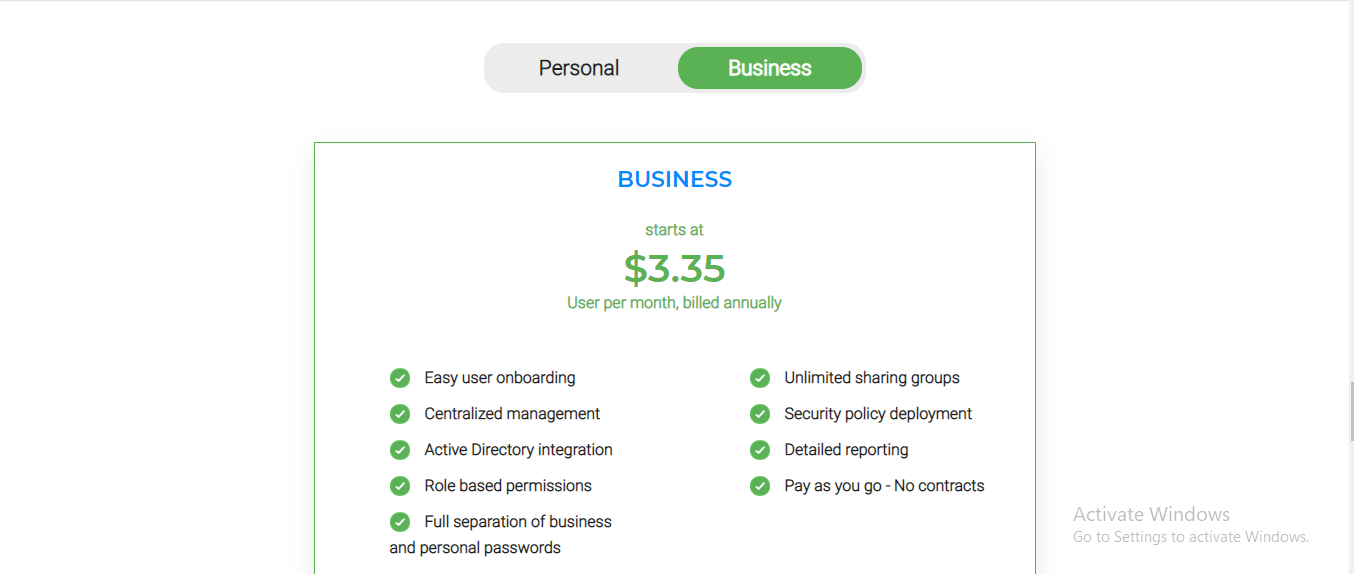The height and width of the screenshot is (574, 1354).
Task: Click checkmark icon beside Detailed reporting
Action: click(x=760, y=450)
